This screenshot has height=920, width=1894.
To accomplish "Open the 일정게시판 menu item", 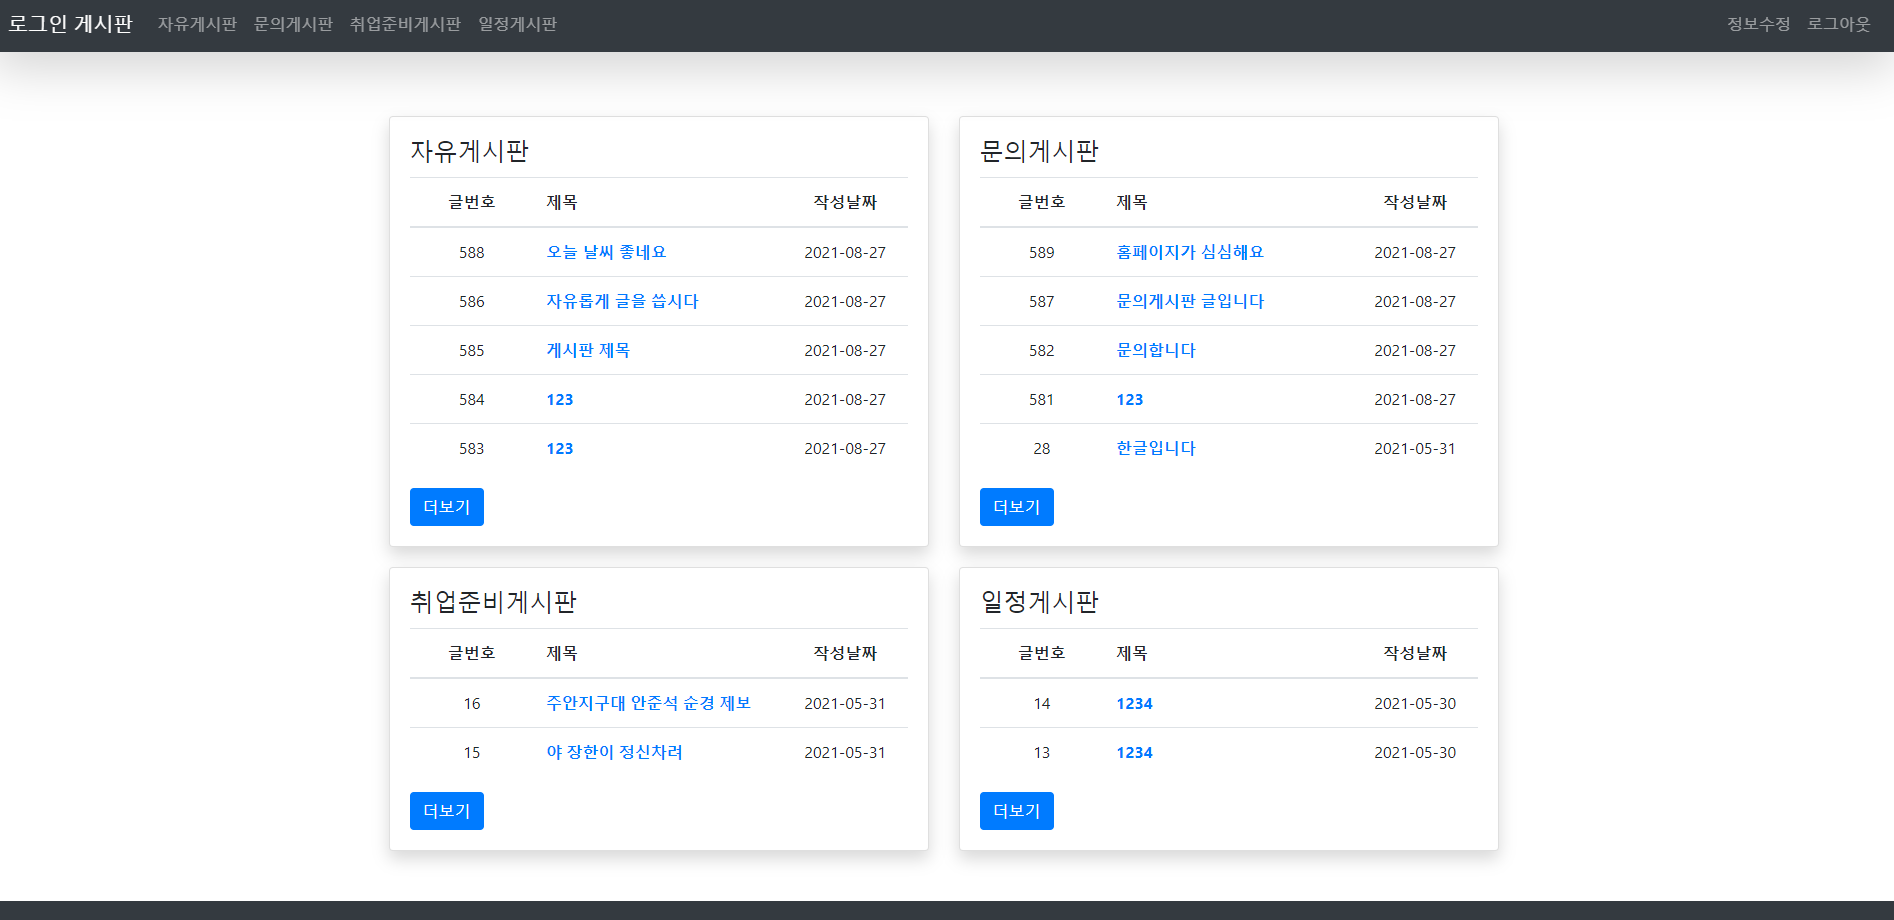I will (x=518, y=24).
